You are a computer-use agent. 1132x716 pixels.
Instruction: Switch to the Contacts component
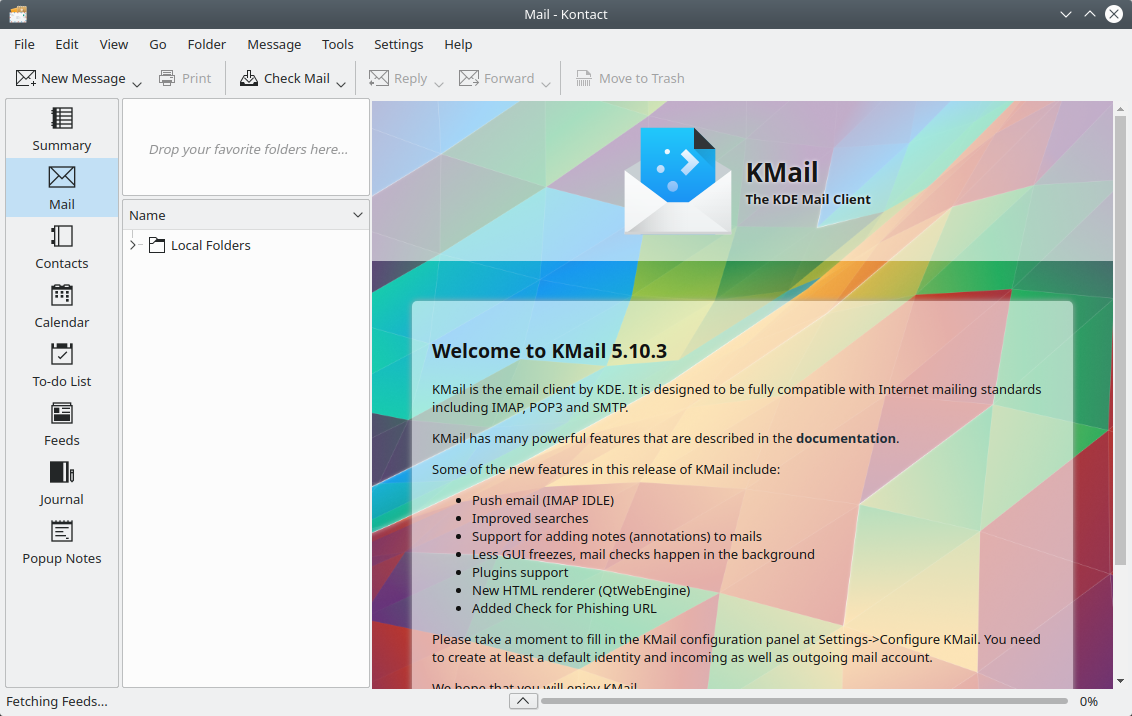point(62,247)
